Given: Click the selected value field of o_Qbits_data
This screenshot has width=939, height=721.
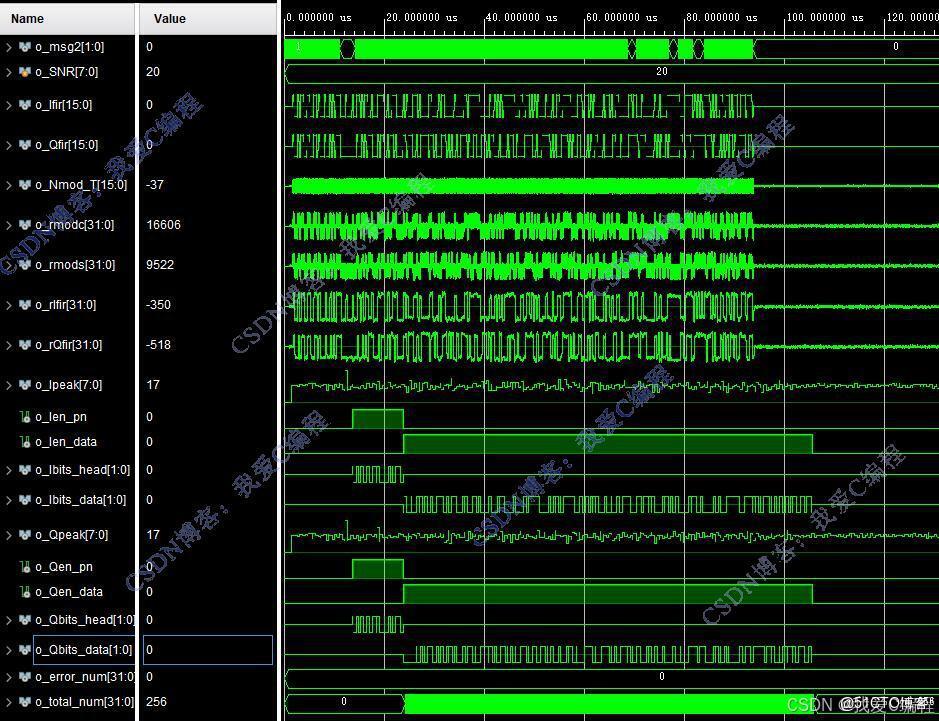Looking at the screenshot, I should 208,650.
